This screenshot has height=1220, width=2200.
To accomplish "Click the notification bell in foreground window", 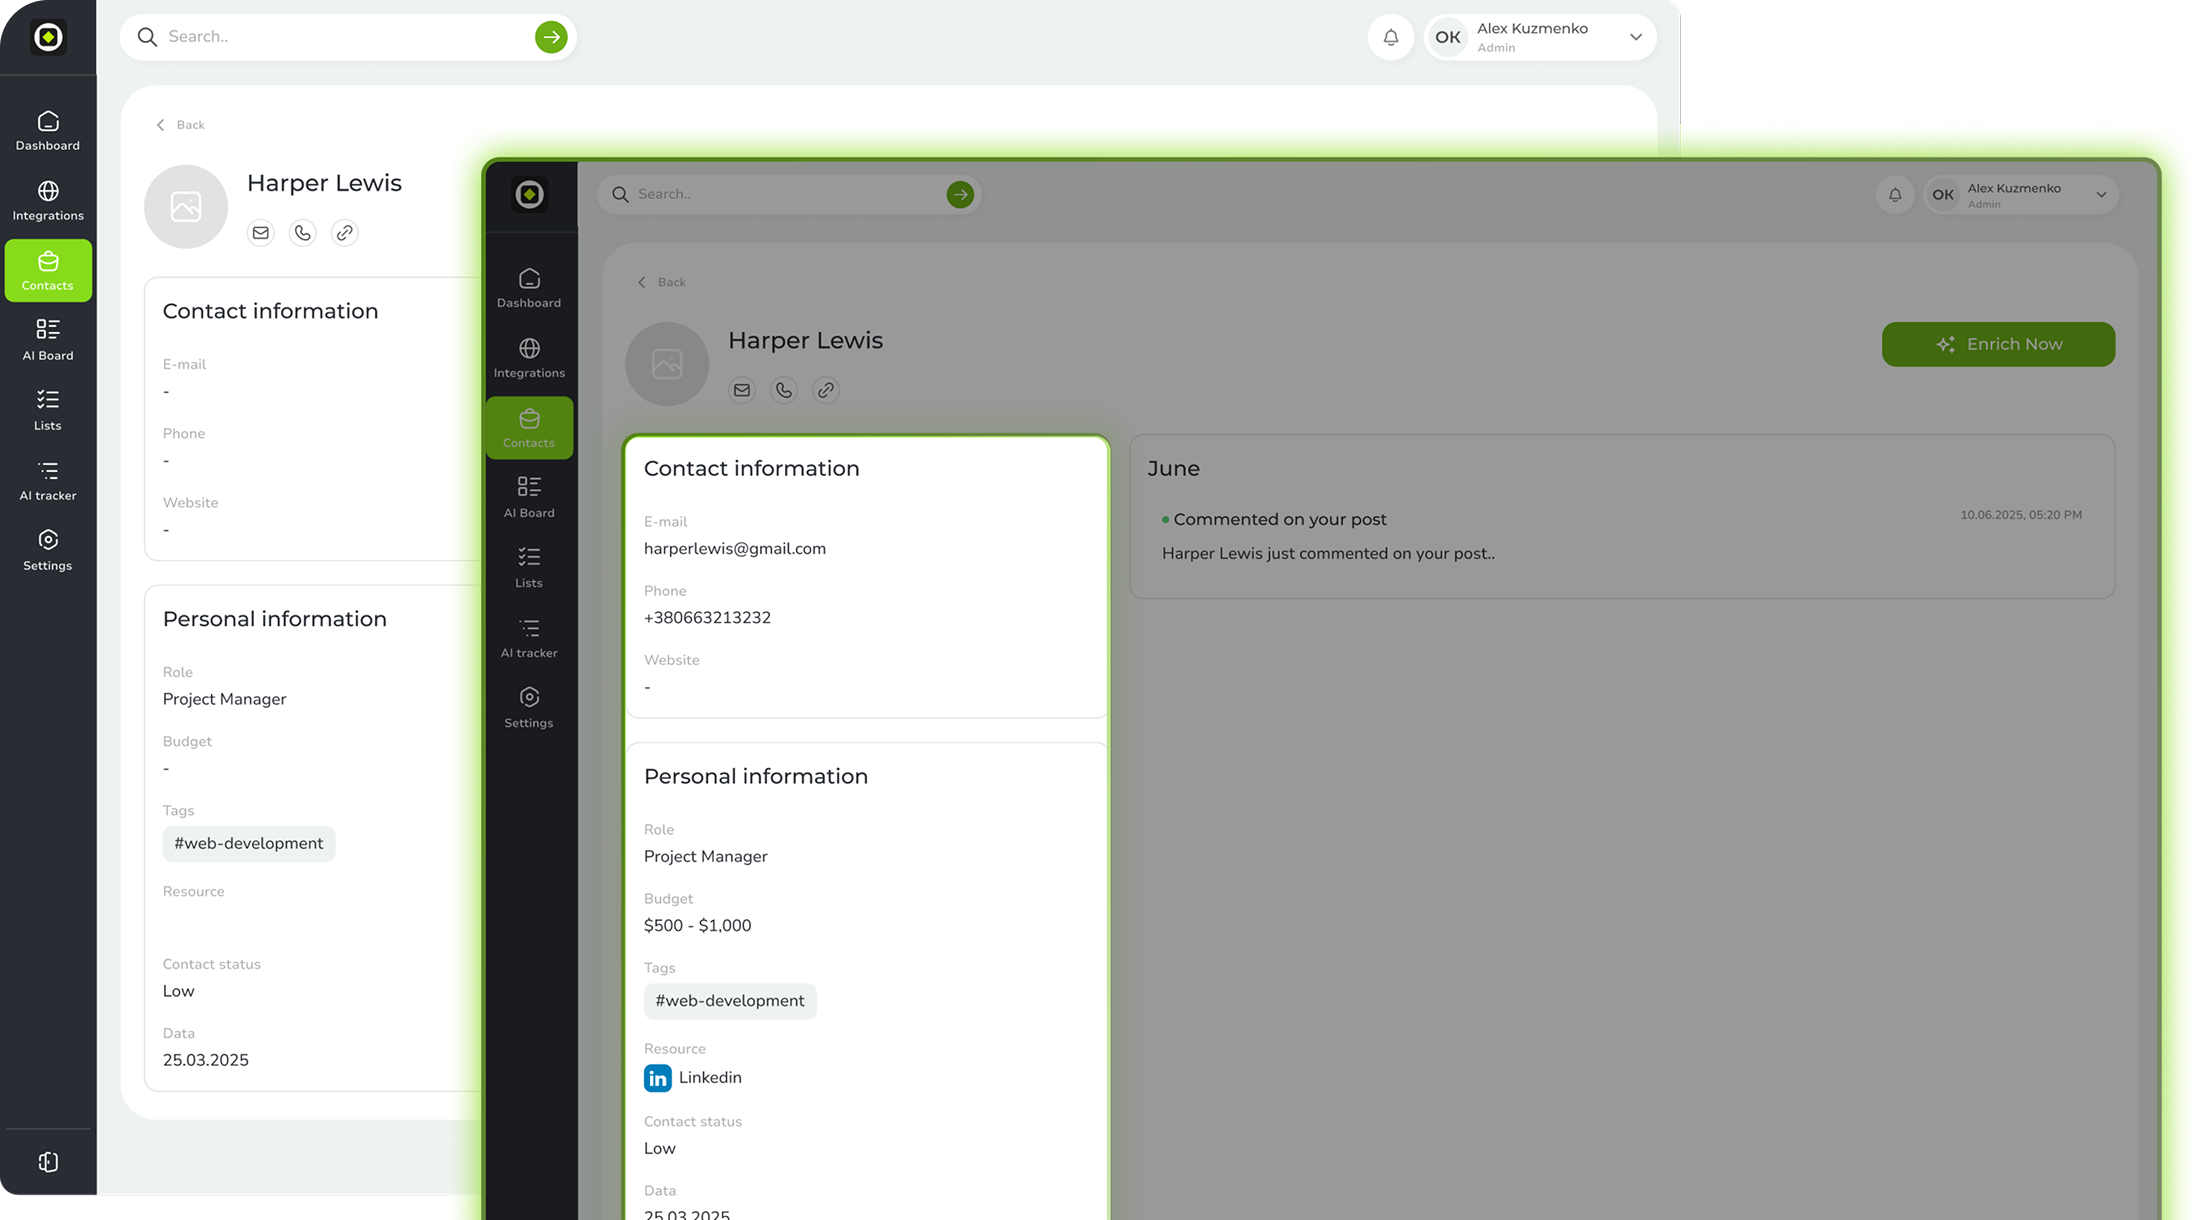I will pos(1895,195).
